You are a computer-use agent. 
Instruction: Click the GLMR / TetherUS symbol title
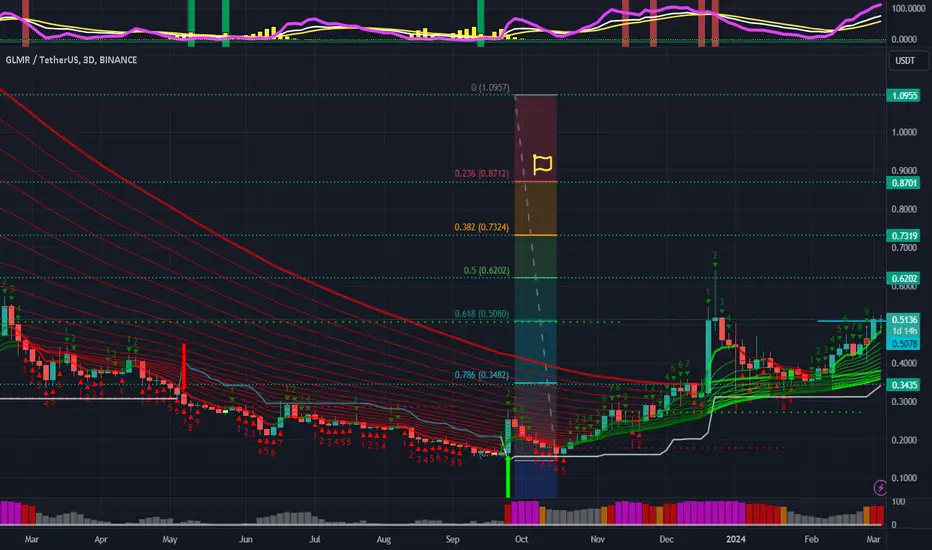pos(71,60)
